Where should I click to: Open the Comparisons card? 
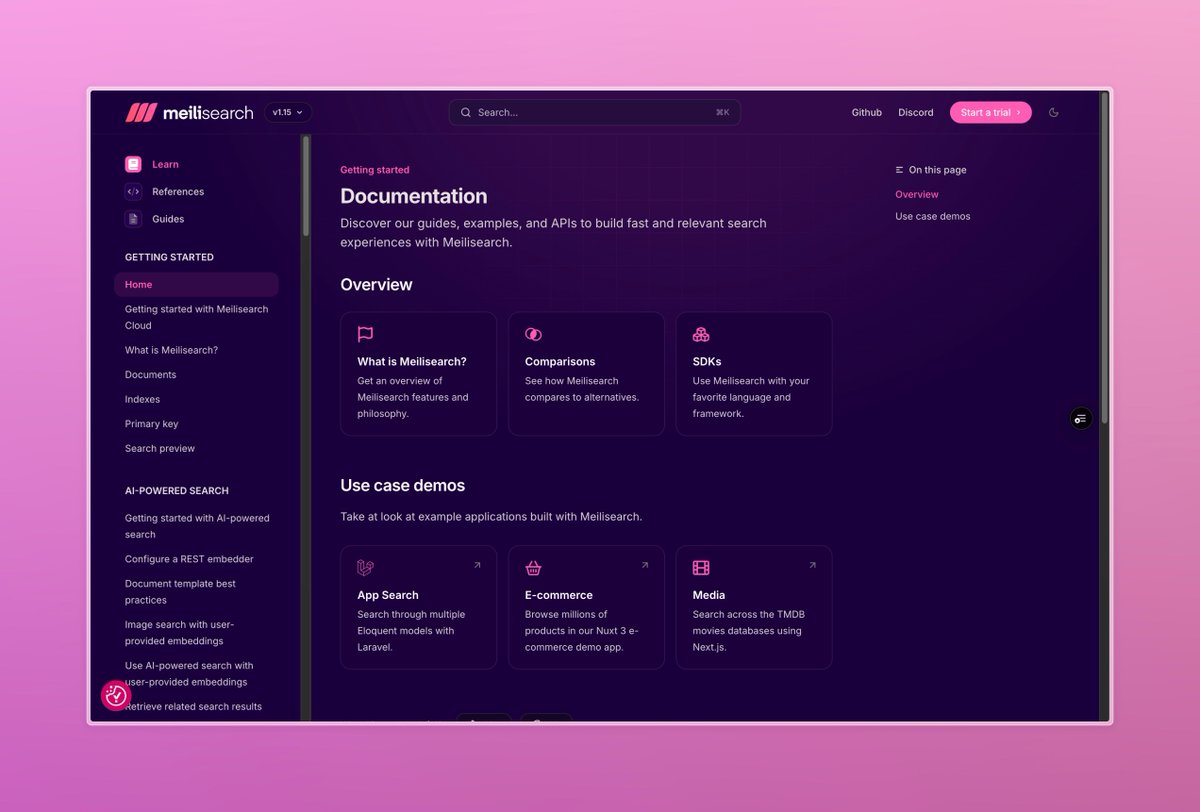pyautogui.click(x=586, y=374)
